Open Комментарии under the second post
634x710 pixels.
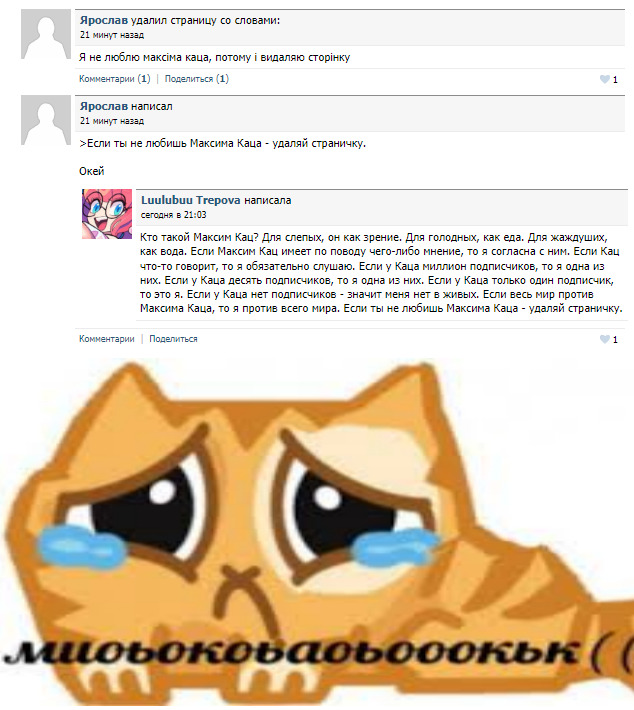(x=107, y=339)
